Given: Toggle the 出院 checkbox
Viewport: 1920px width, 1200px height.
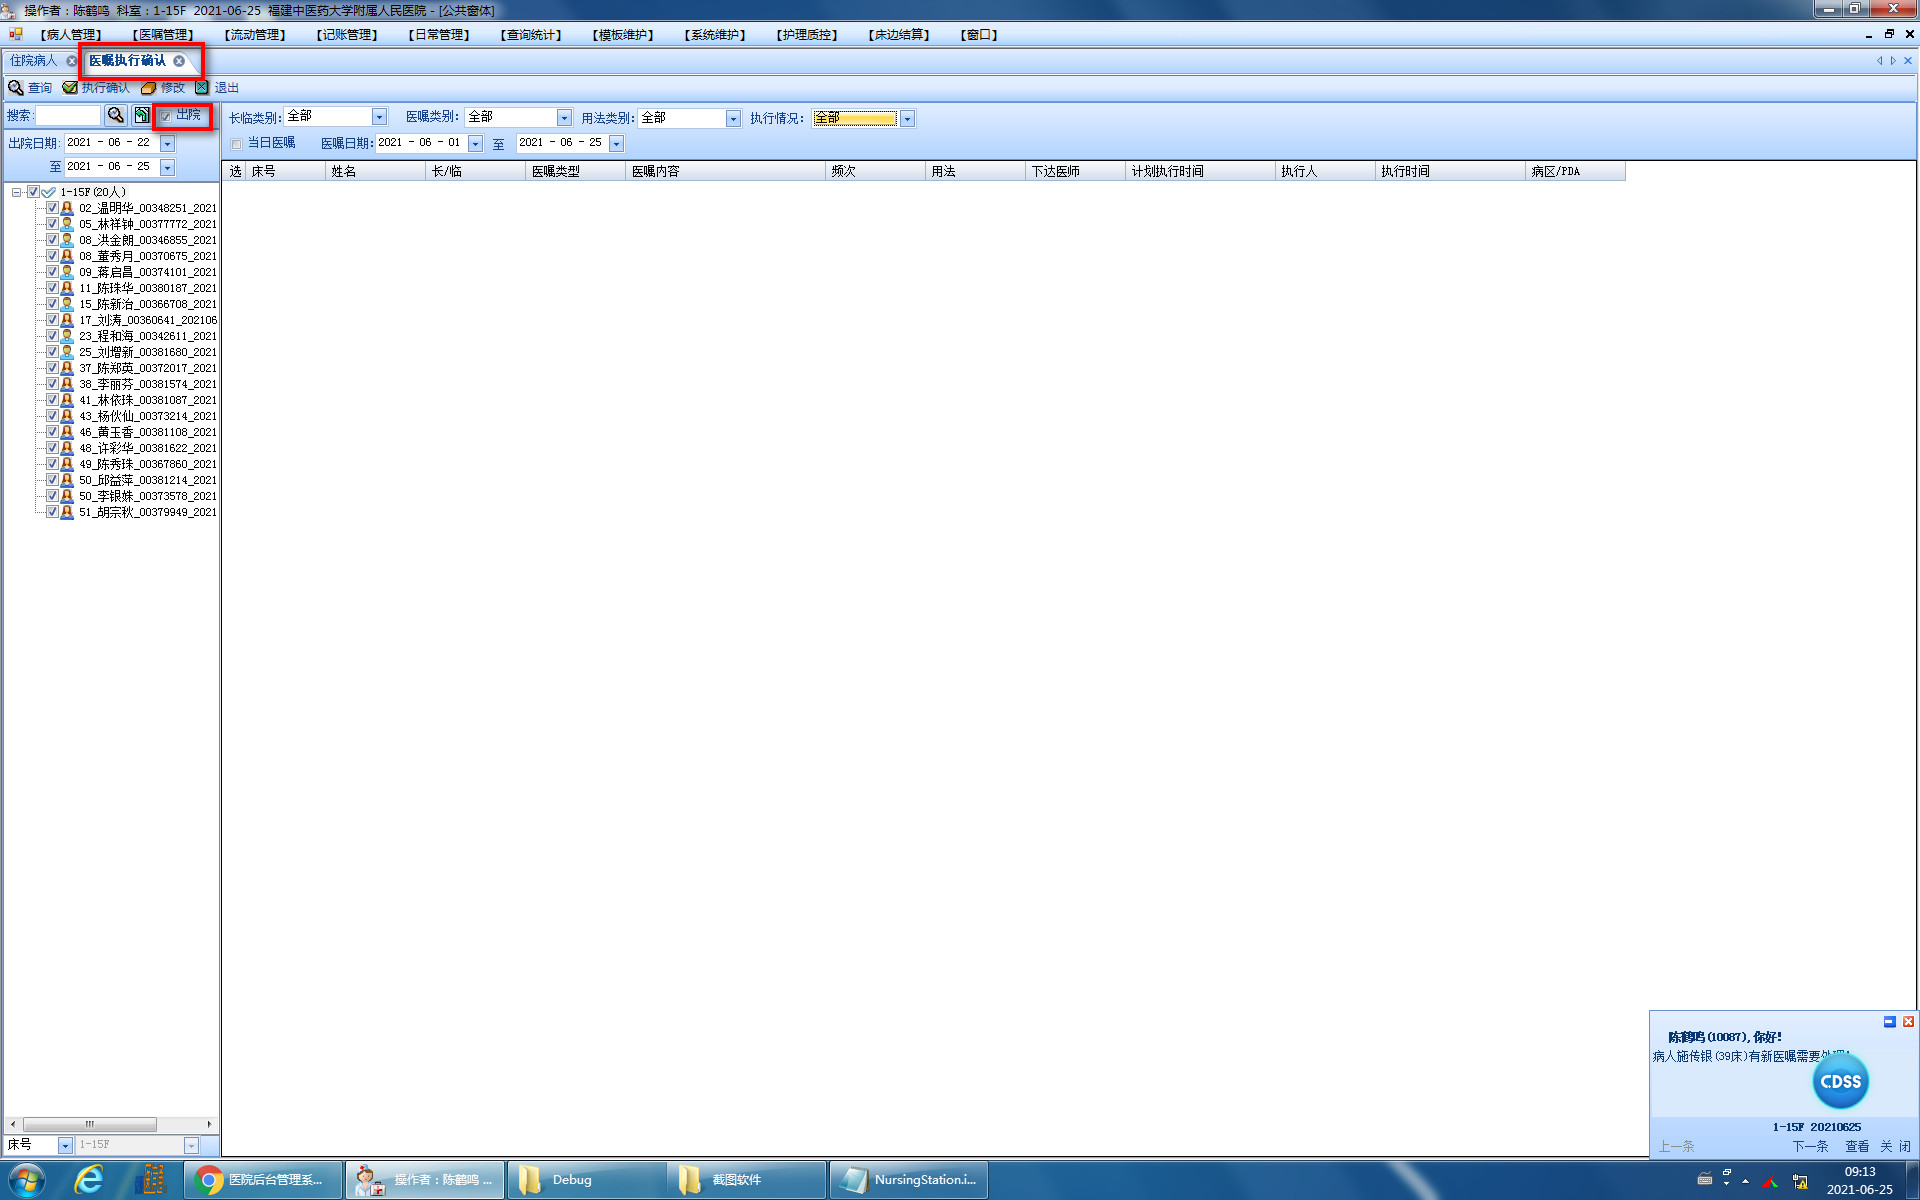Looking at the screenshot, I should [166, 116].
